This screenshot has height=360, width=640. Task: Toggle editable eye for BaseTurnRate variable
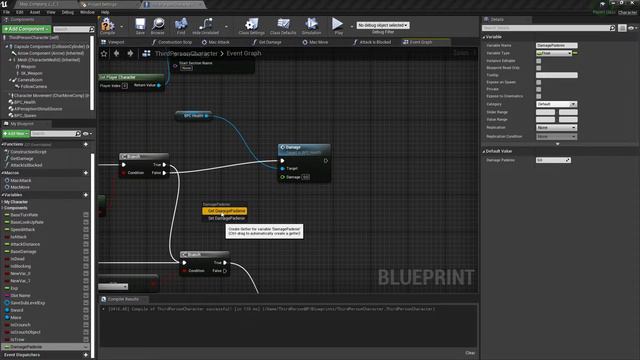coord(86,215)
